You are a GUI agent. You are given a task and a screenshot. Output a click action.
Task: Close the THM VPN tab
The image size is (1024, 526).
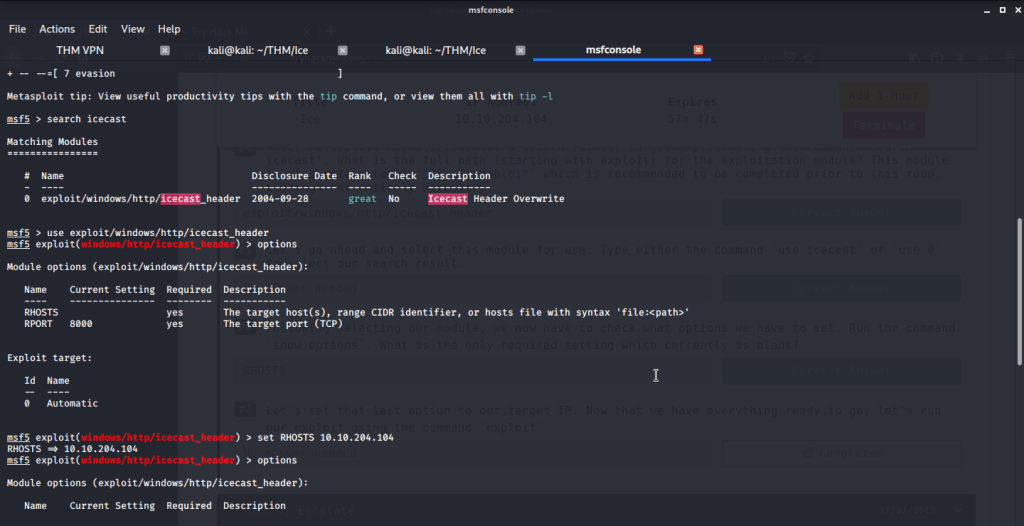tap(165, 50)
